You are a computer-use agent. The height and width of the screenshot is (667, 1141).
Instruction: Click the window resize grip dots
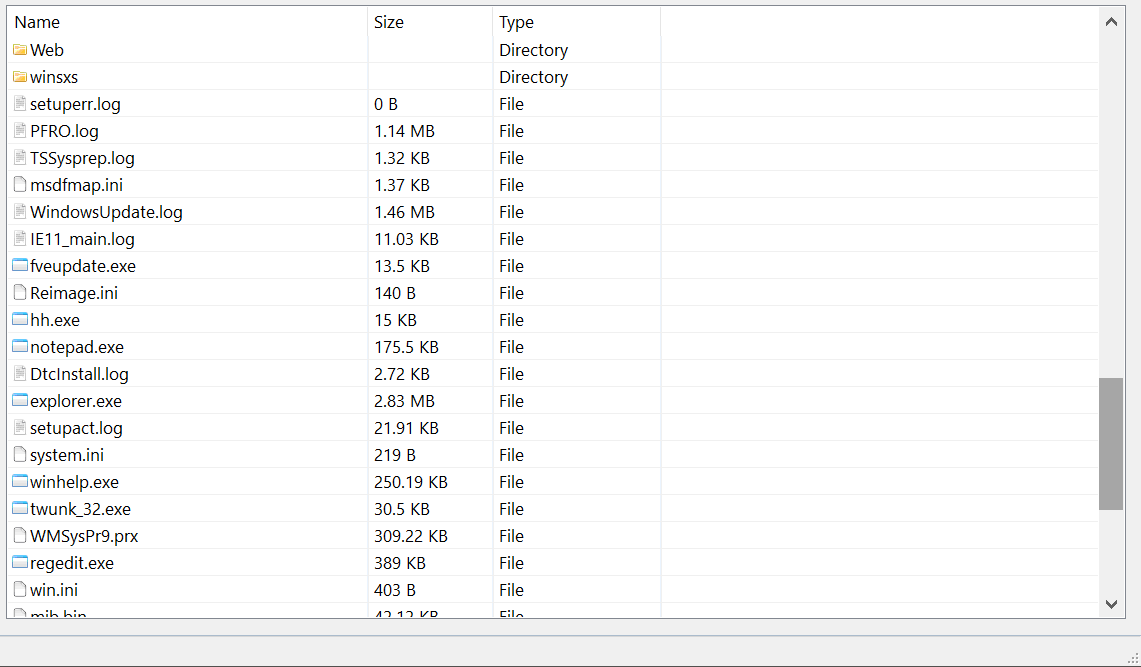(1133, 658)
